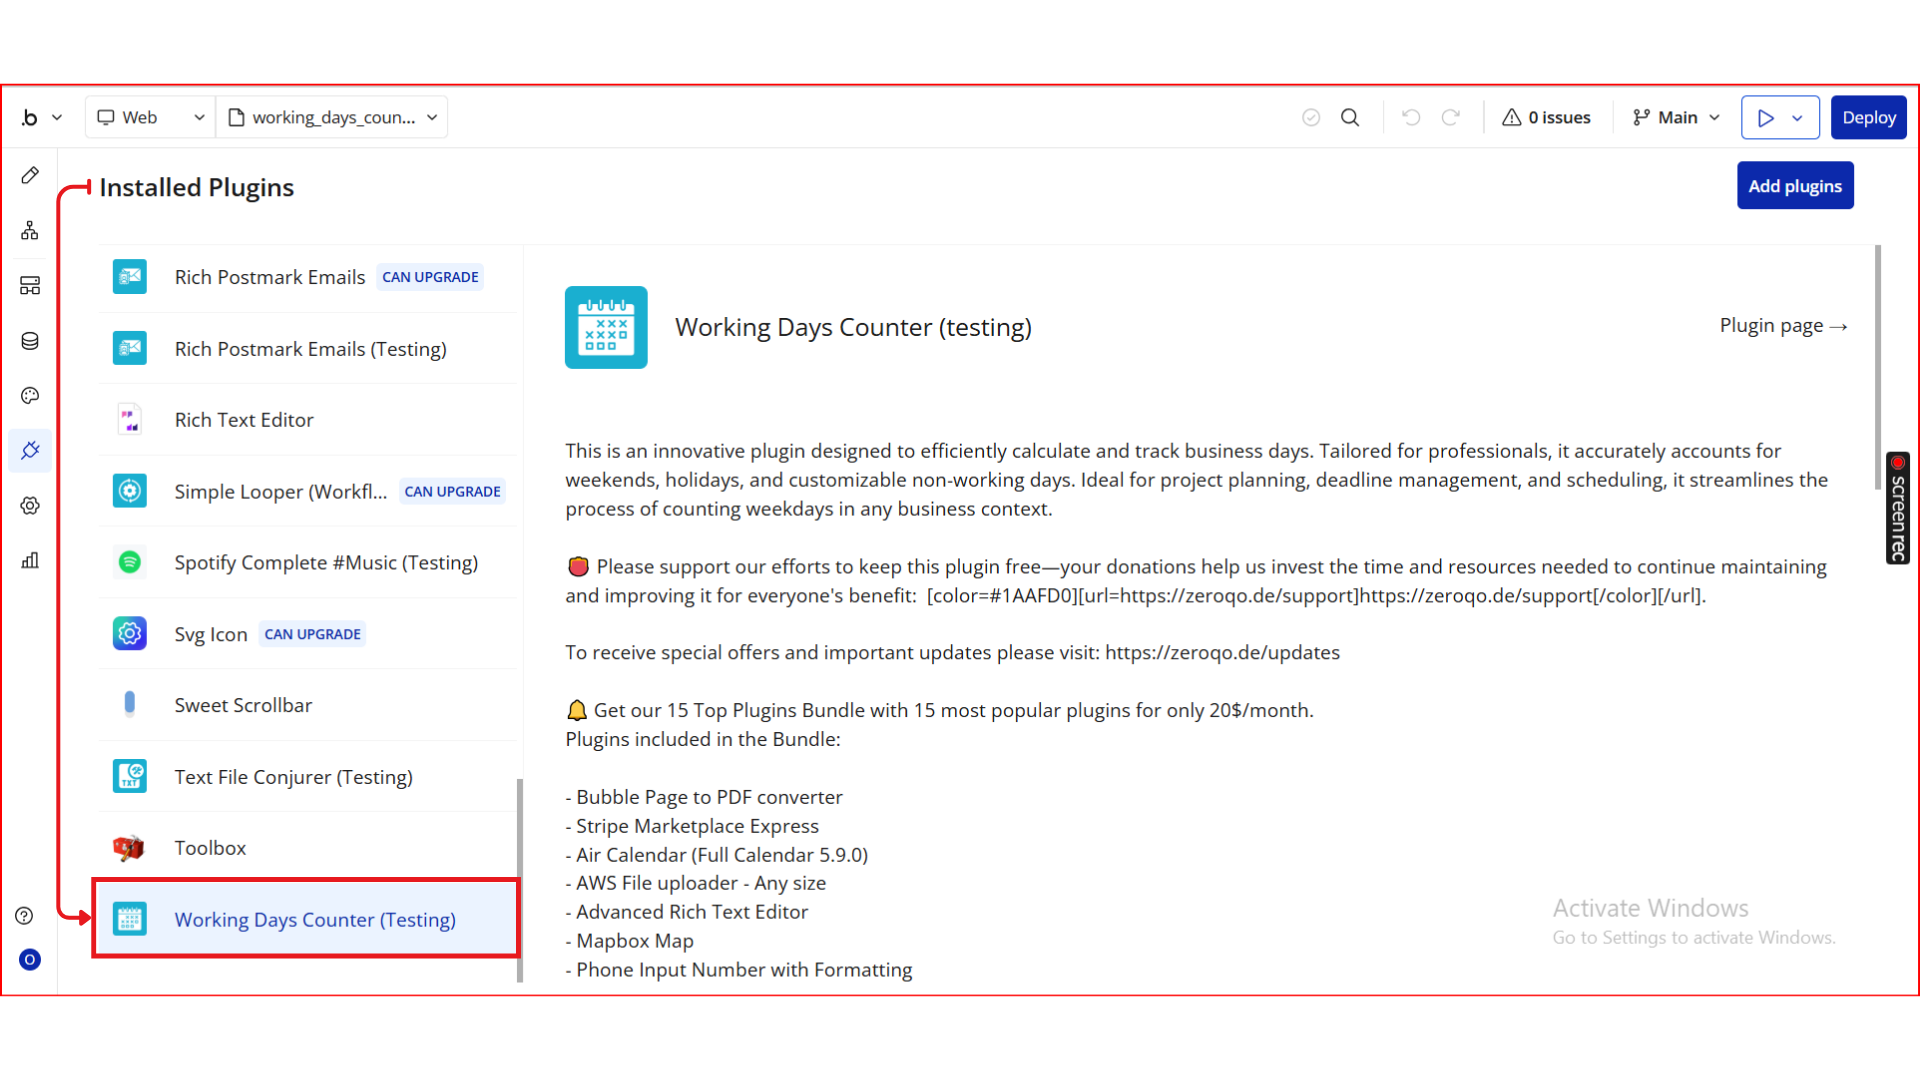Open the Workflow tab icon in sidebar

click(x=30, y=231)
